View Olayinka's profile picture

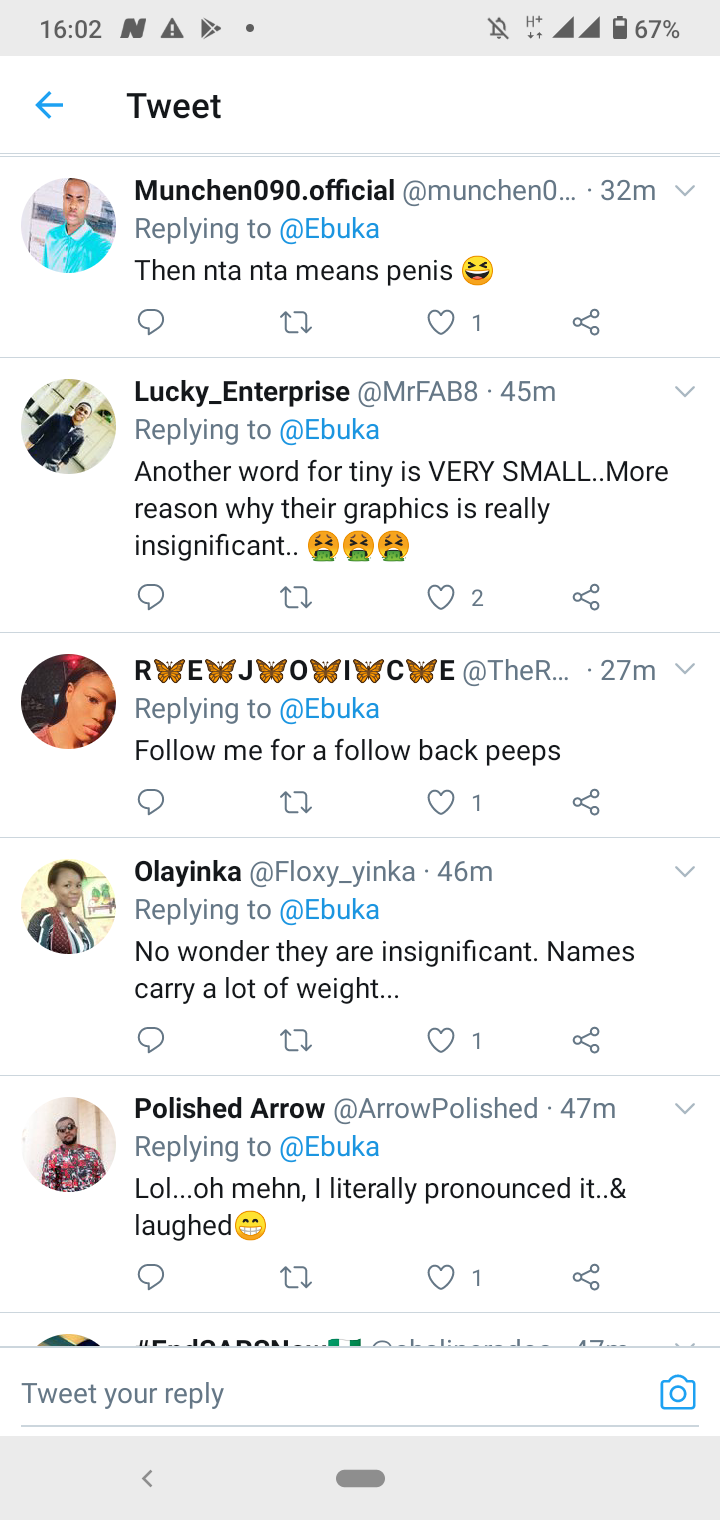[68, 906]
